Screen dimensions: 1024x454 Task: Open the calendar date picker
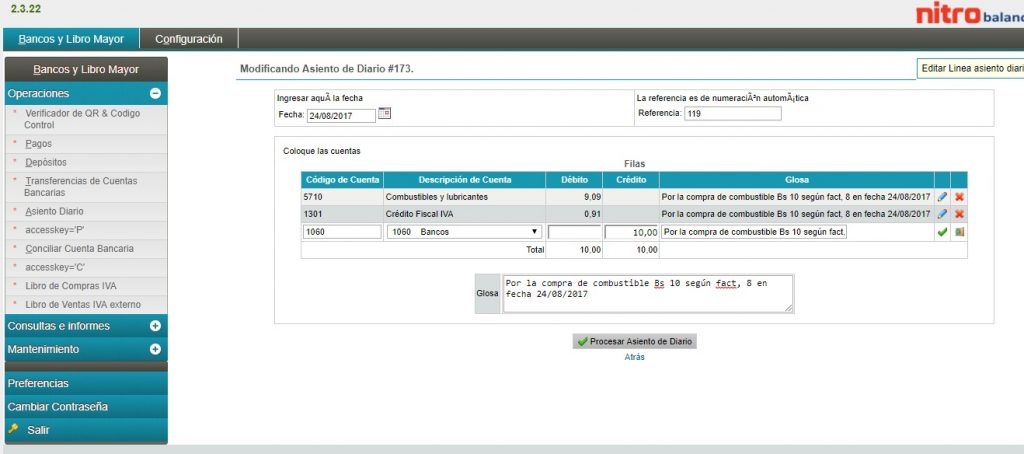point(385,114)
